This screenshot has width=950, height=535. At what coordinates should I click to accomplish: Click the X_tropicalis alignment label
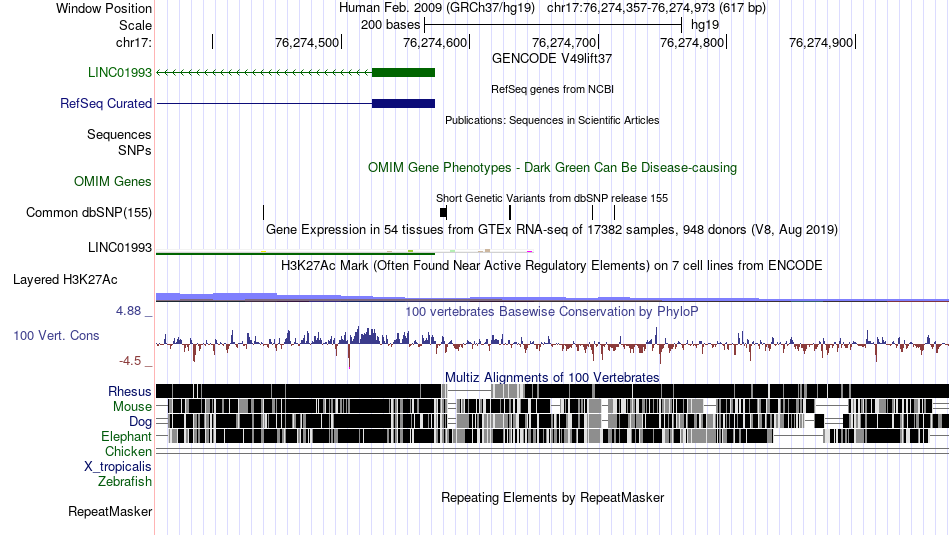pos(118,467)
